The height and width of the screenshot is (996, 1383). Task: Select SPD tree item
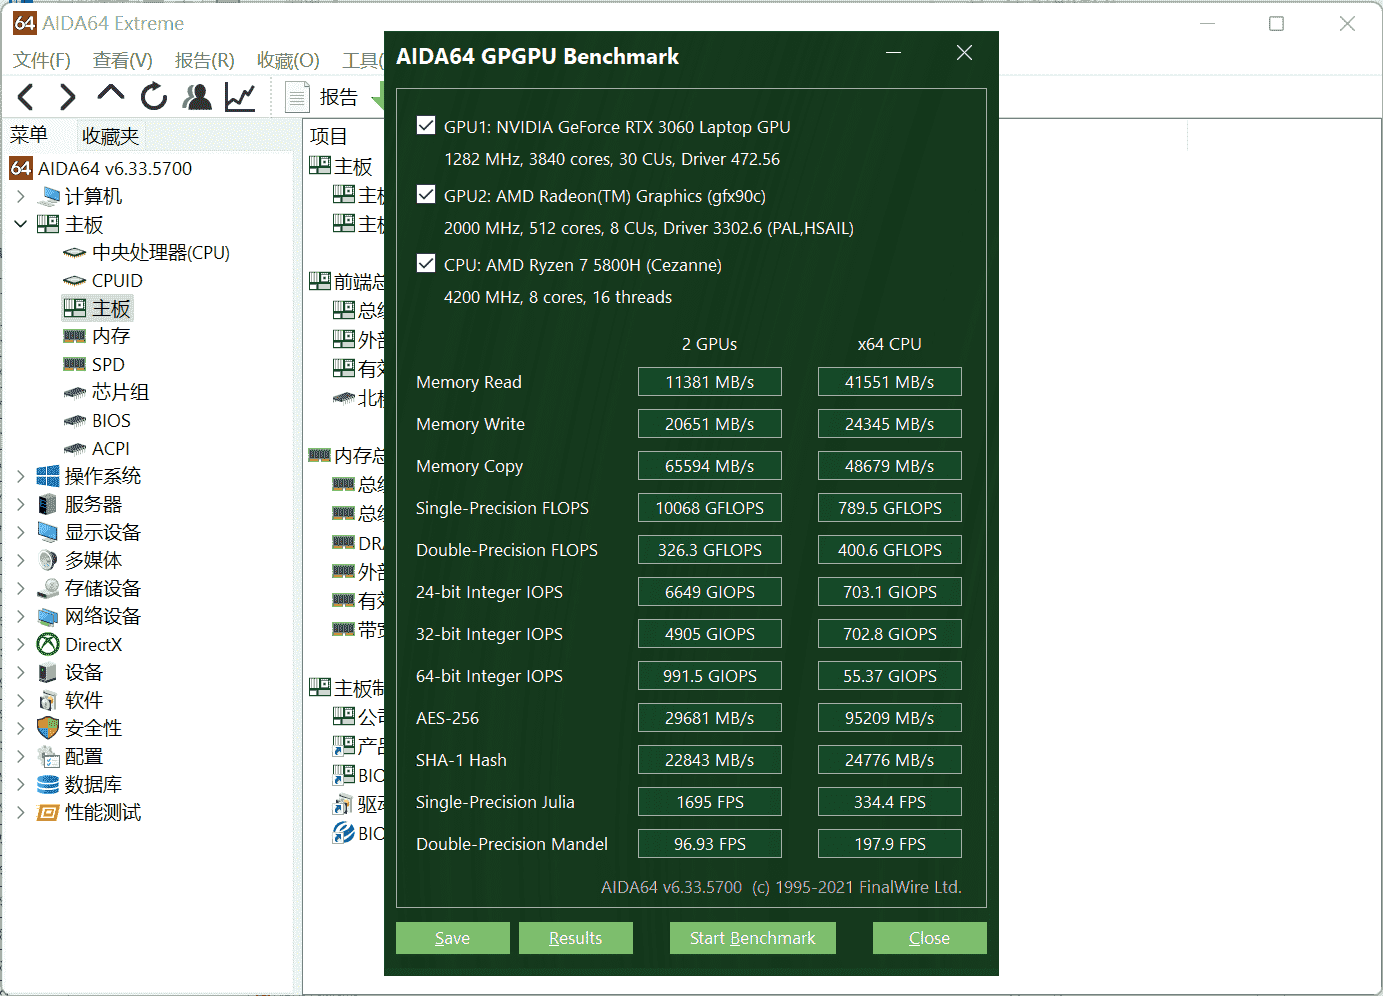tap(94, 364)
